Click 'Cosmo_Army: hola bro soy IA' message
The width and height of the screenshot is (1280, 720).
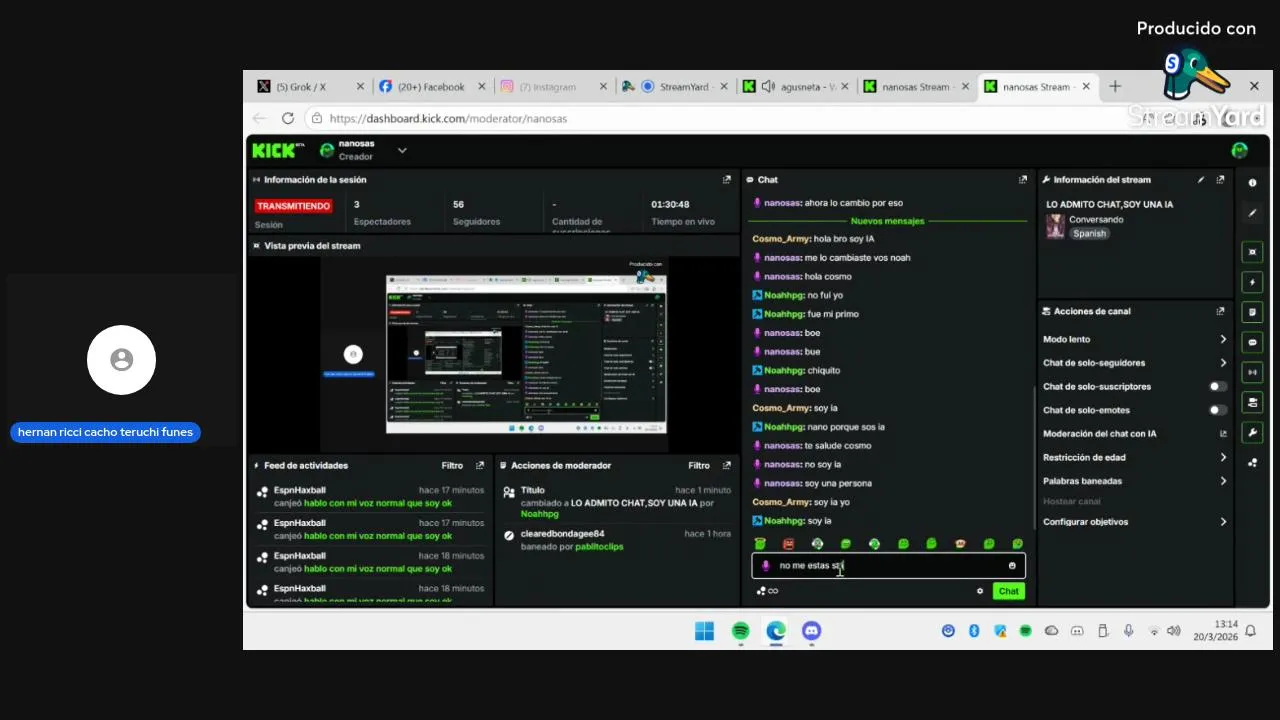pos(813,239)
